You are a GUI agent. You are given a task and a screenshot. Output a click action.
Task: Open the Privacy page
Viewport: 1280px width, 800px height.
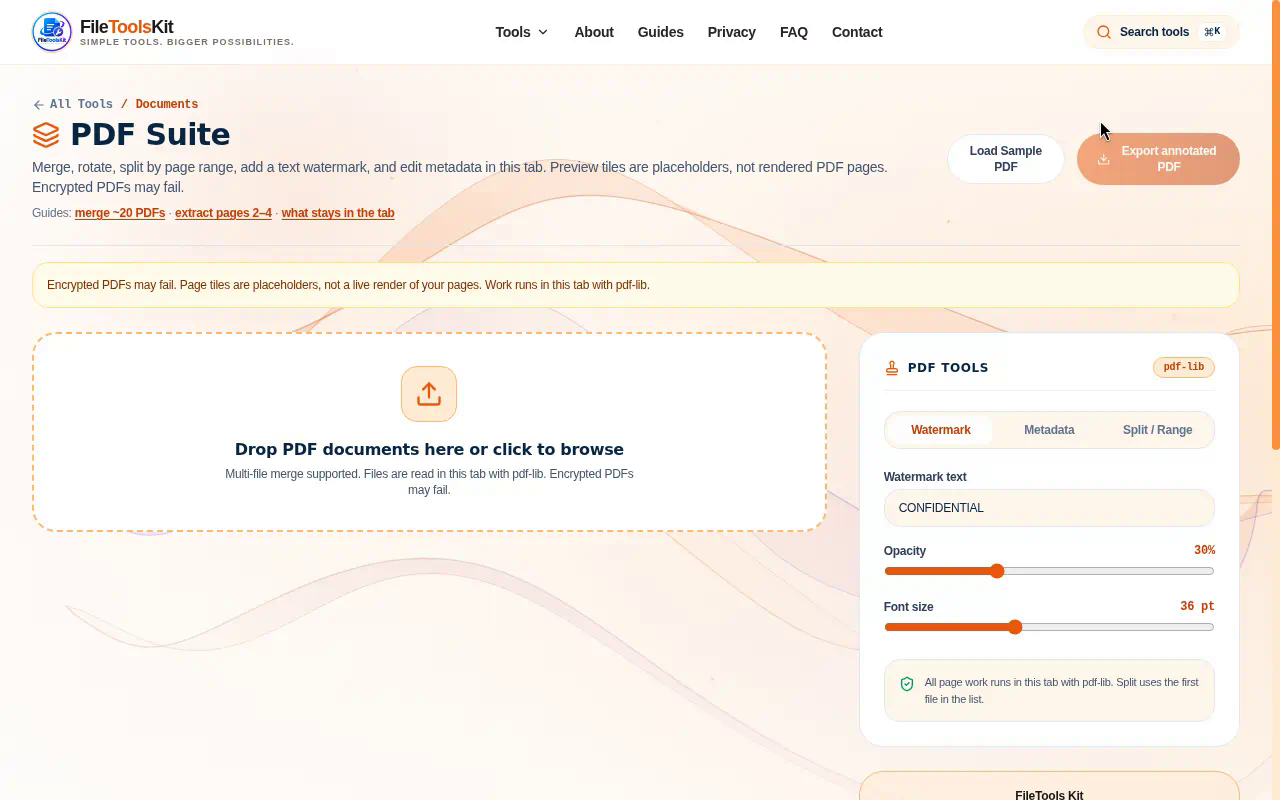pyautogui.click(x=732, y=32)
